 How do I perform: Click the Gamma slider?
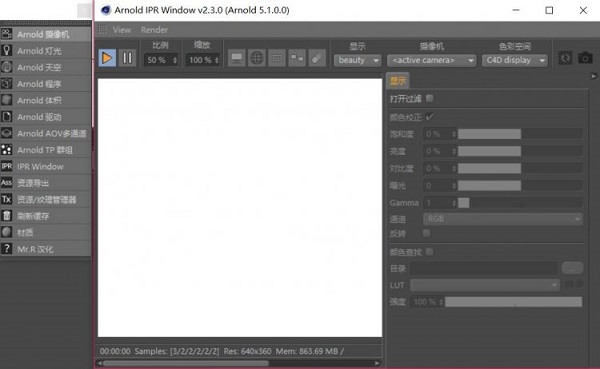[520, 202]
